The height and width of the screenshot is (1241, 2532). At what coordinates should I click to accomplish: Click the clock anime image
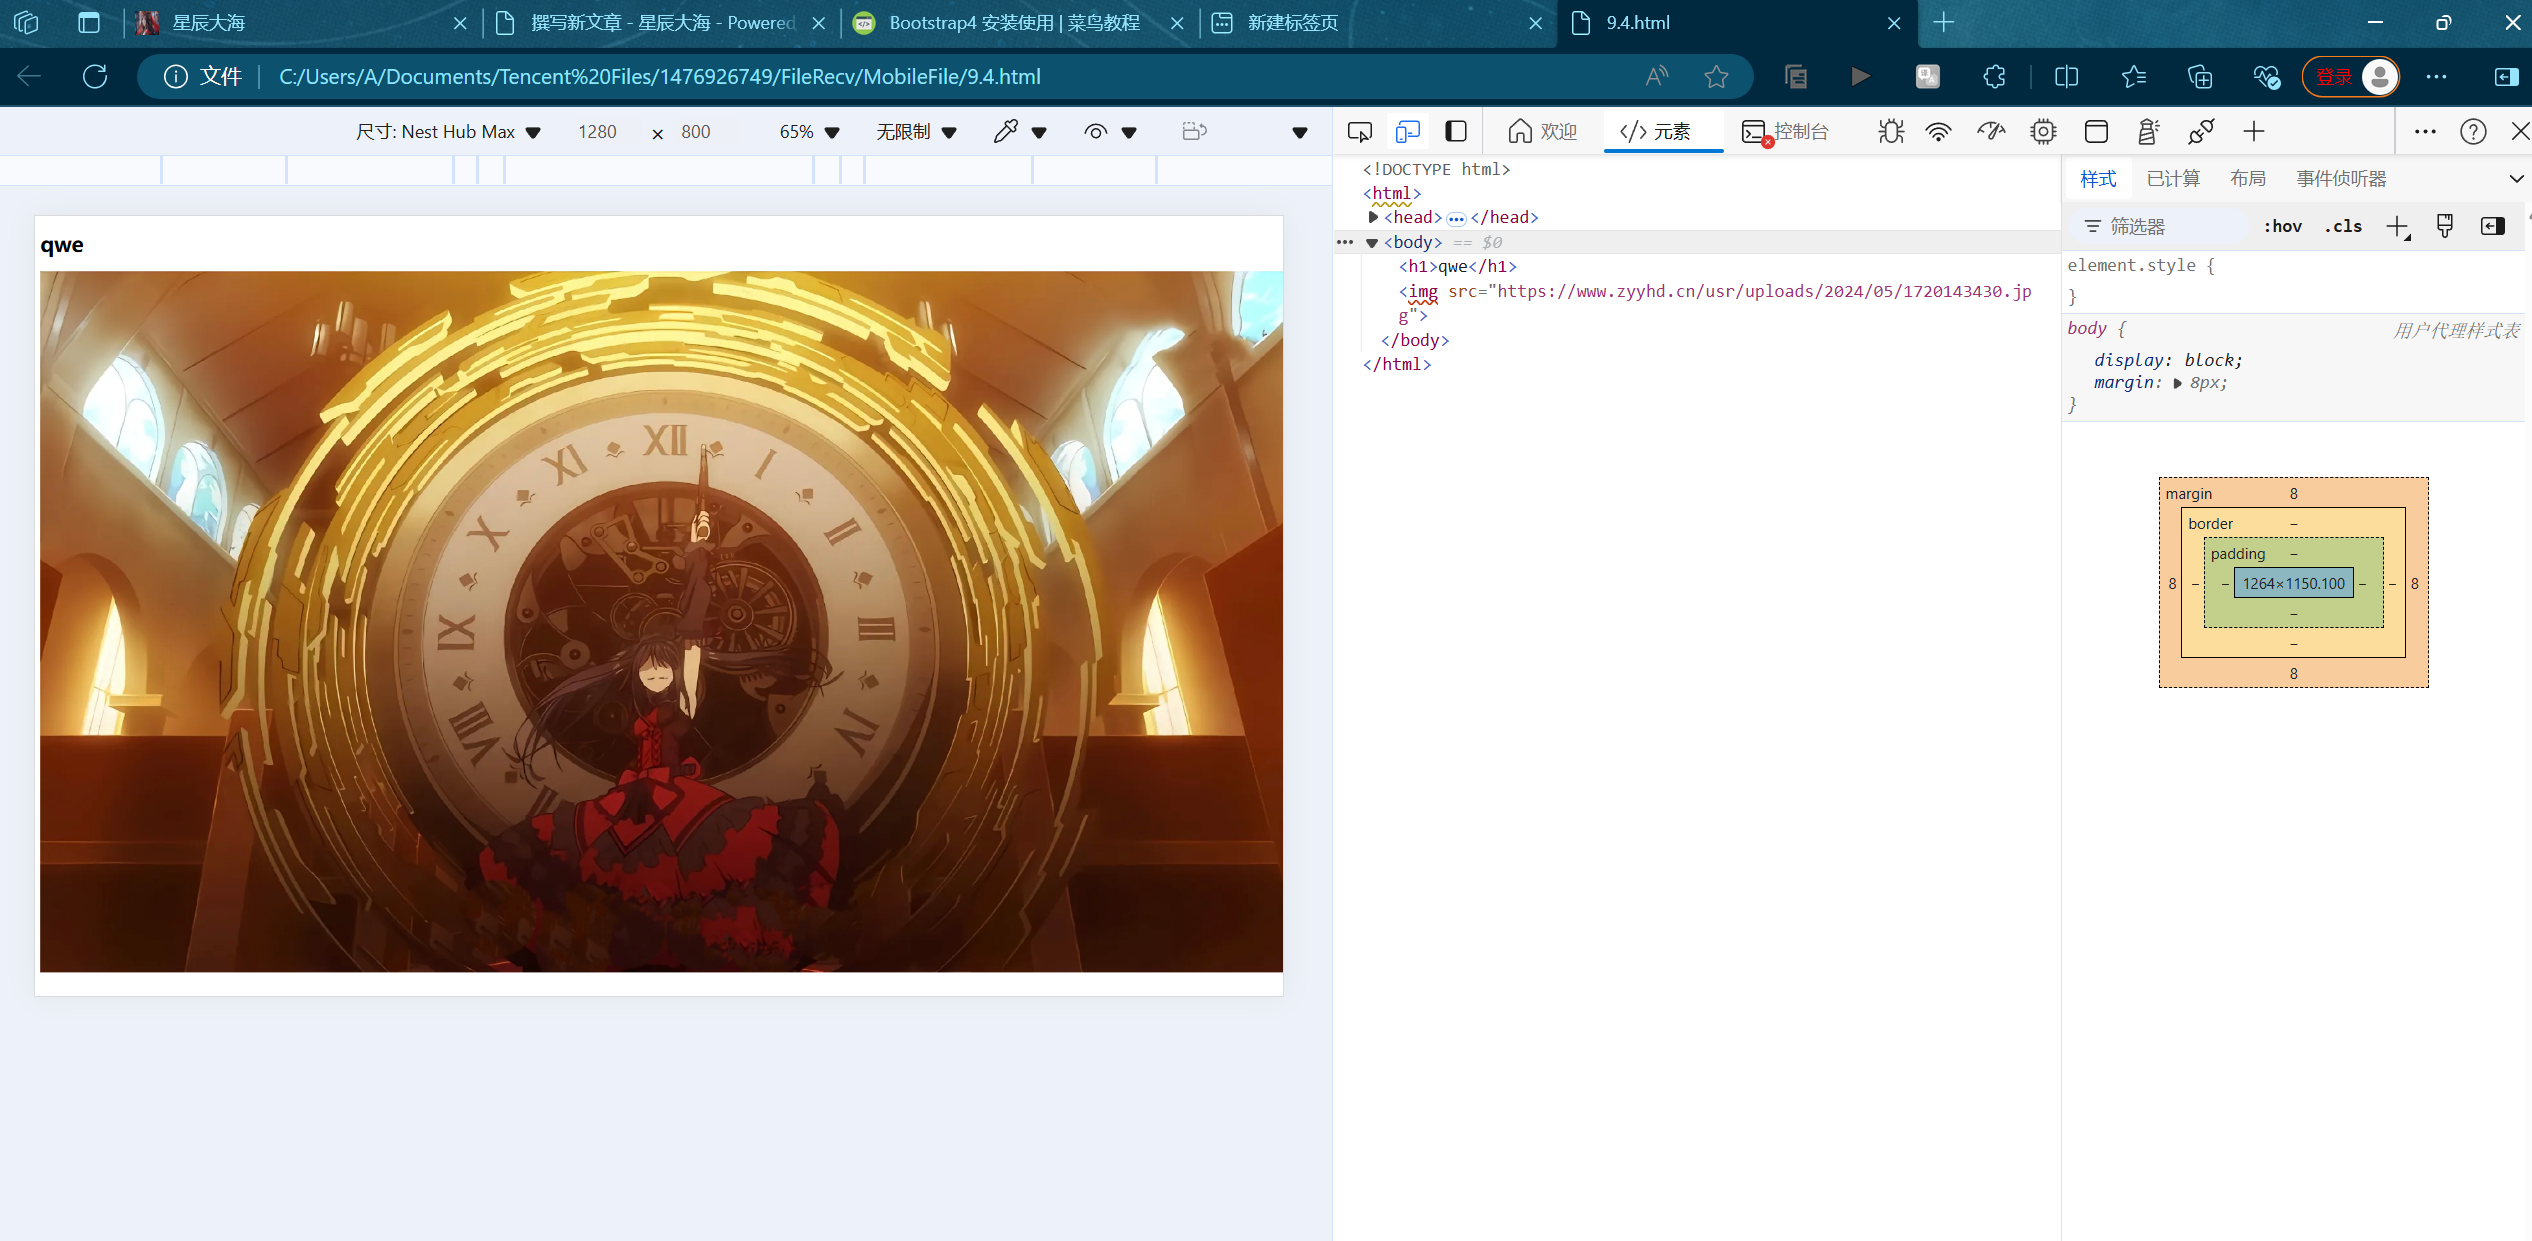pyautogui.click(x=661, y=621)
